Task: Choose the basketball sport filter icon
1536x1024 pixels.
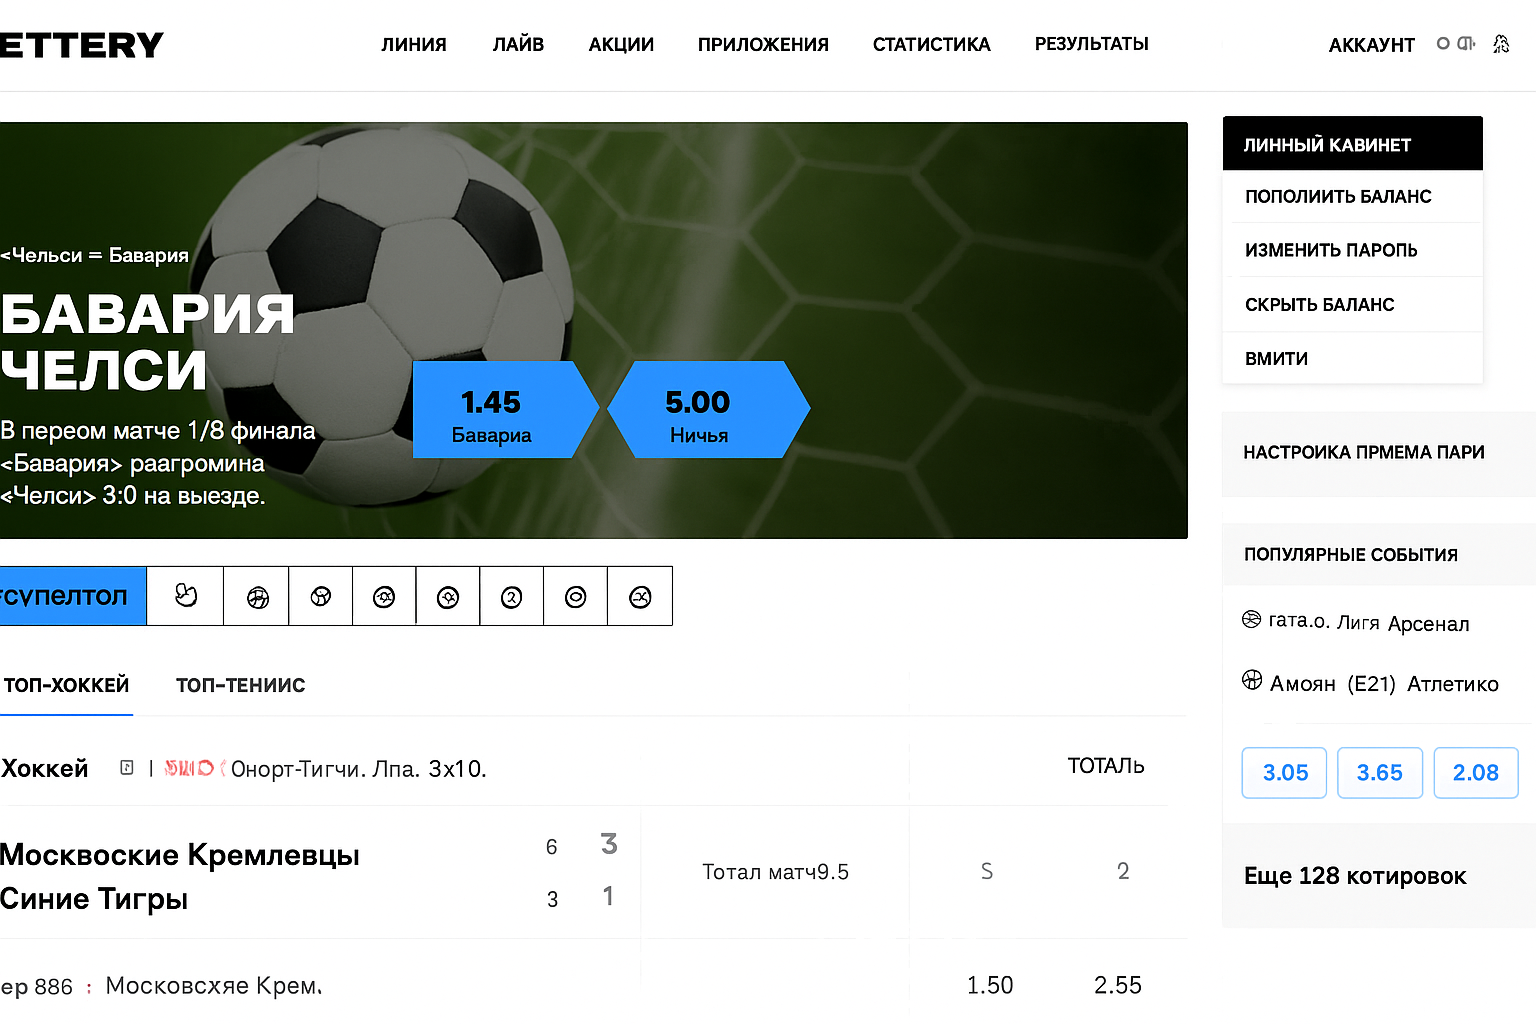Action: (x=257, y=597)
